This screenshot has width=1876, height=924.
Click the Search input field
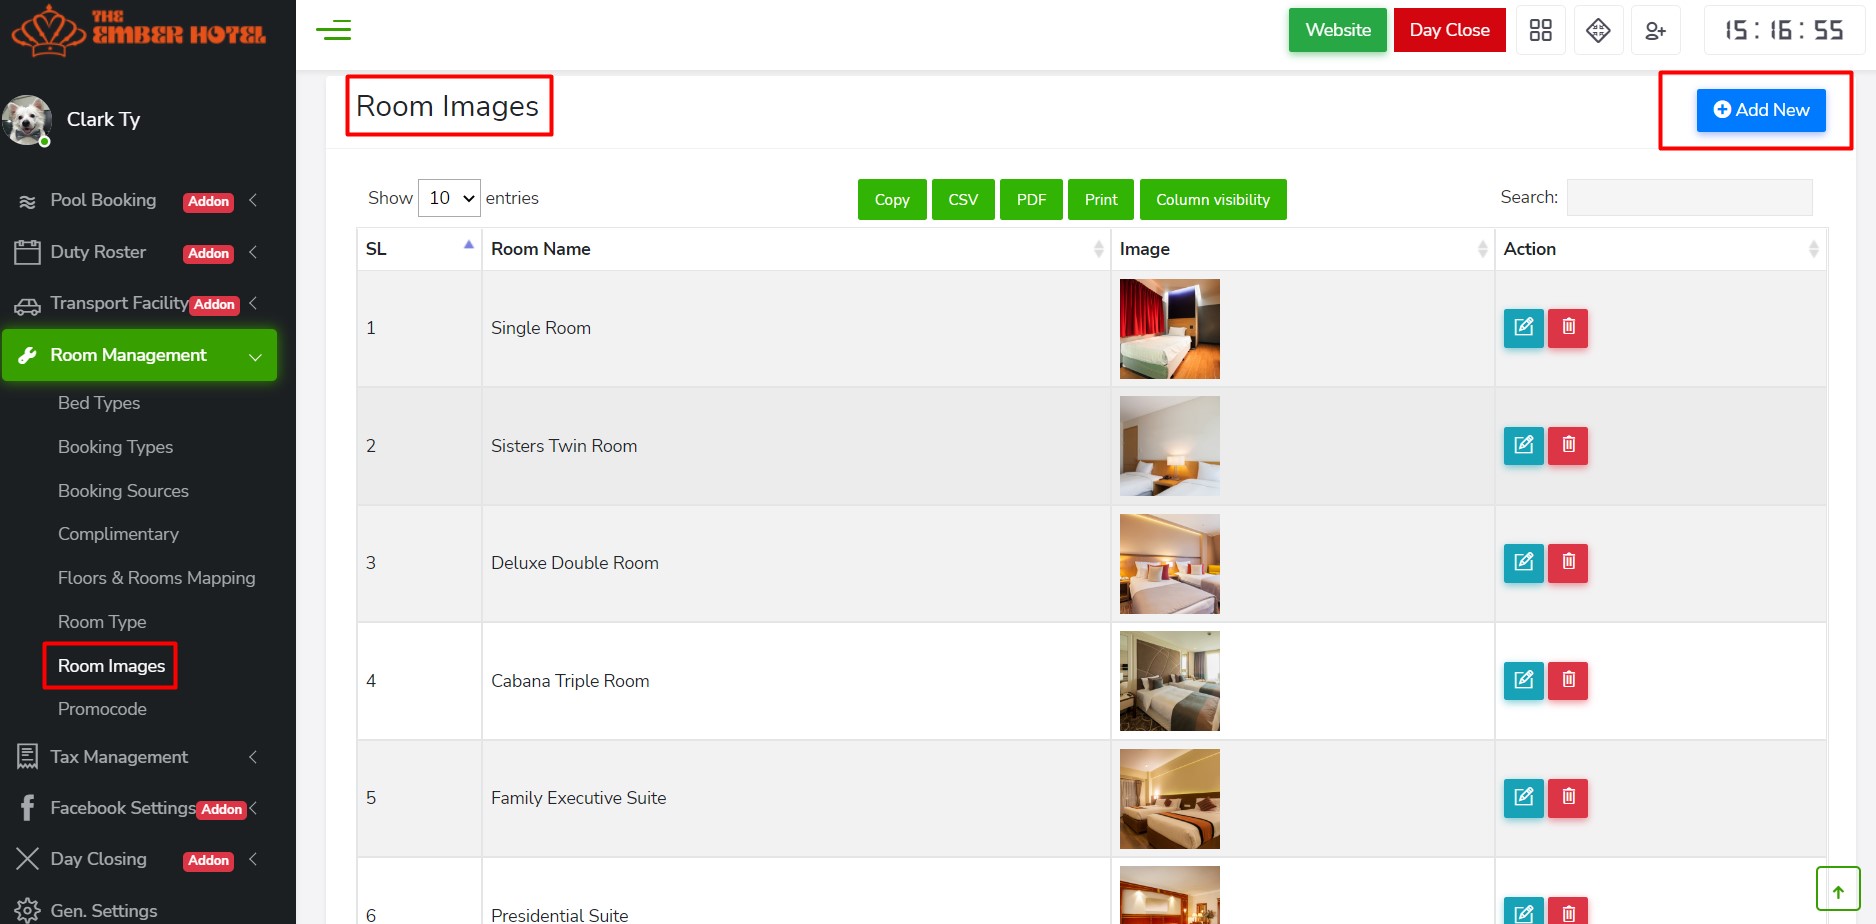coord(1688,198)
